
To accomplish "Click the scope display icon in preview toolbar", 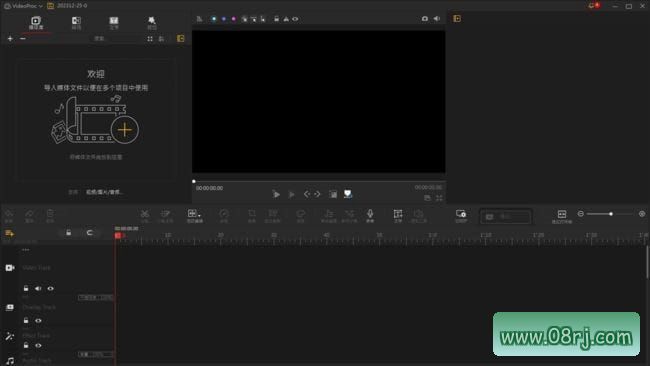I will (x=200, y=19).
